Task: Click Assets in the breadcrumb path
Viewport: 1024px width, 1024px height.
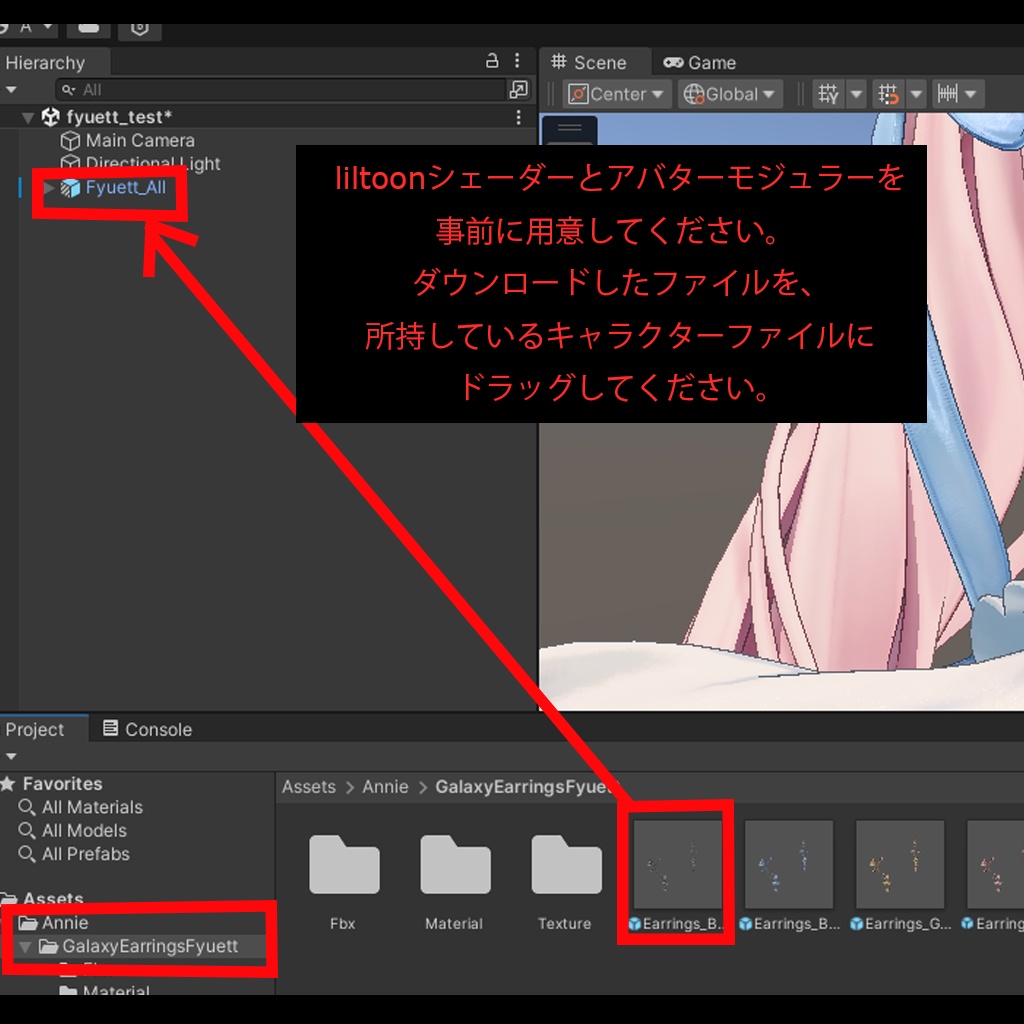Action: pyautogui.click(x=309, y=787)
